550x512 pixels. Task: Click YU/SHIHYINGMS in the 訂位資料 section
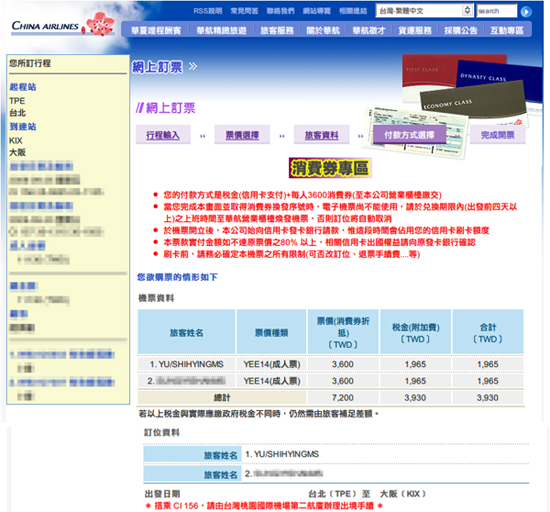click(x=282, y=454)
